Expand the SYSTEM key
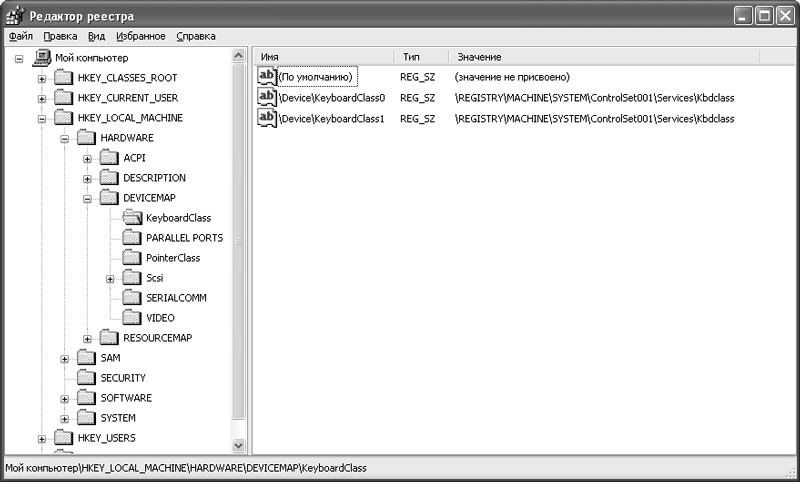Viewport: 800px width, 482px height. (x=65, y=419)
